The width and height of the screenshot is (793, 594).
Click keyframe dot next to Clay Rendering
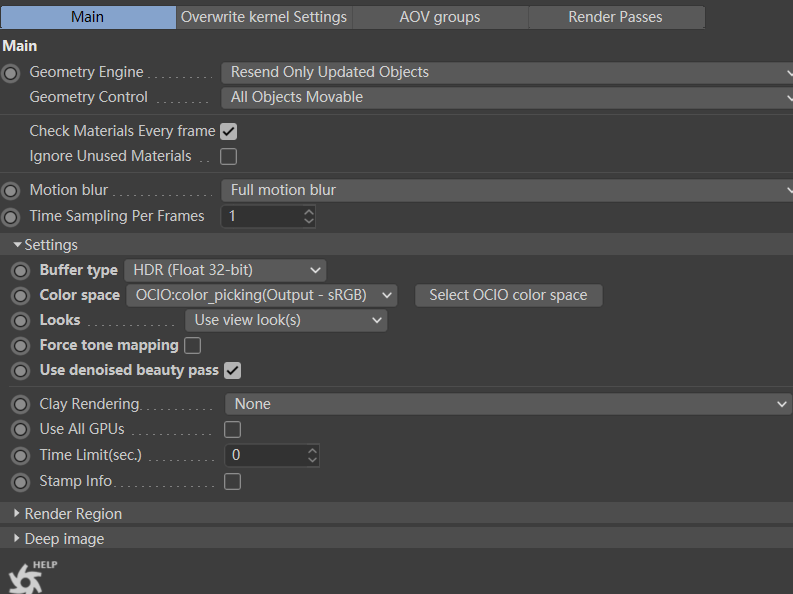(20, 405)
